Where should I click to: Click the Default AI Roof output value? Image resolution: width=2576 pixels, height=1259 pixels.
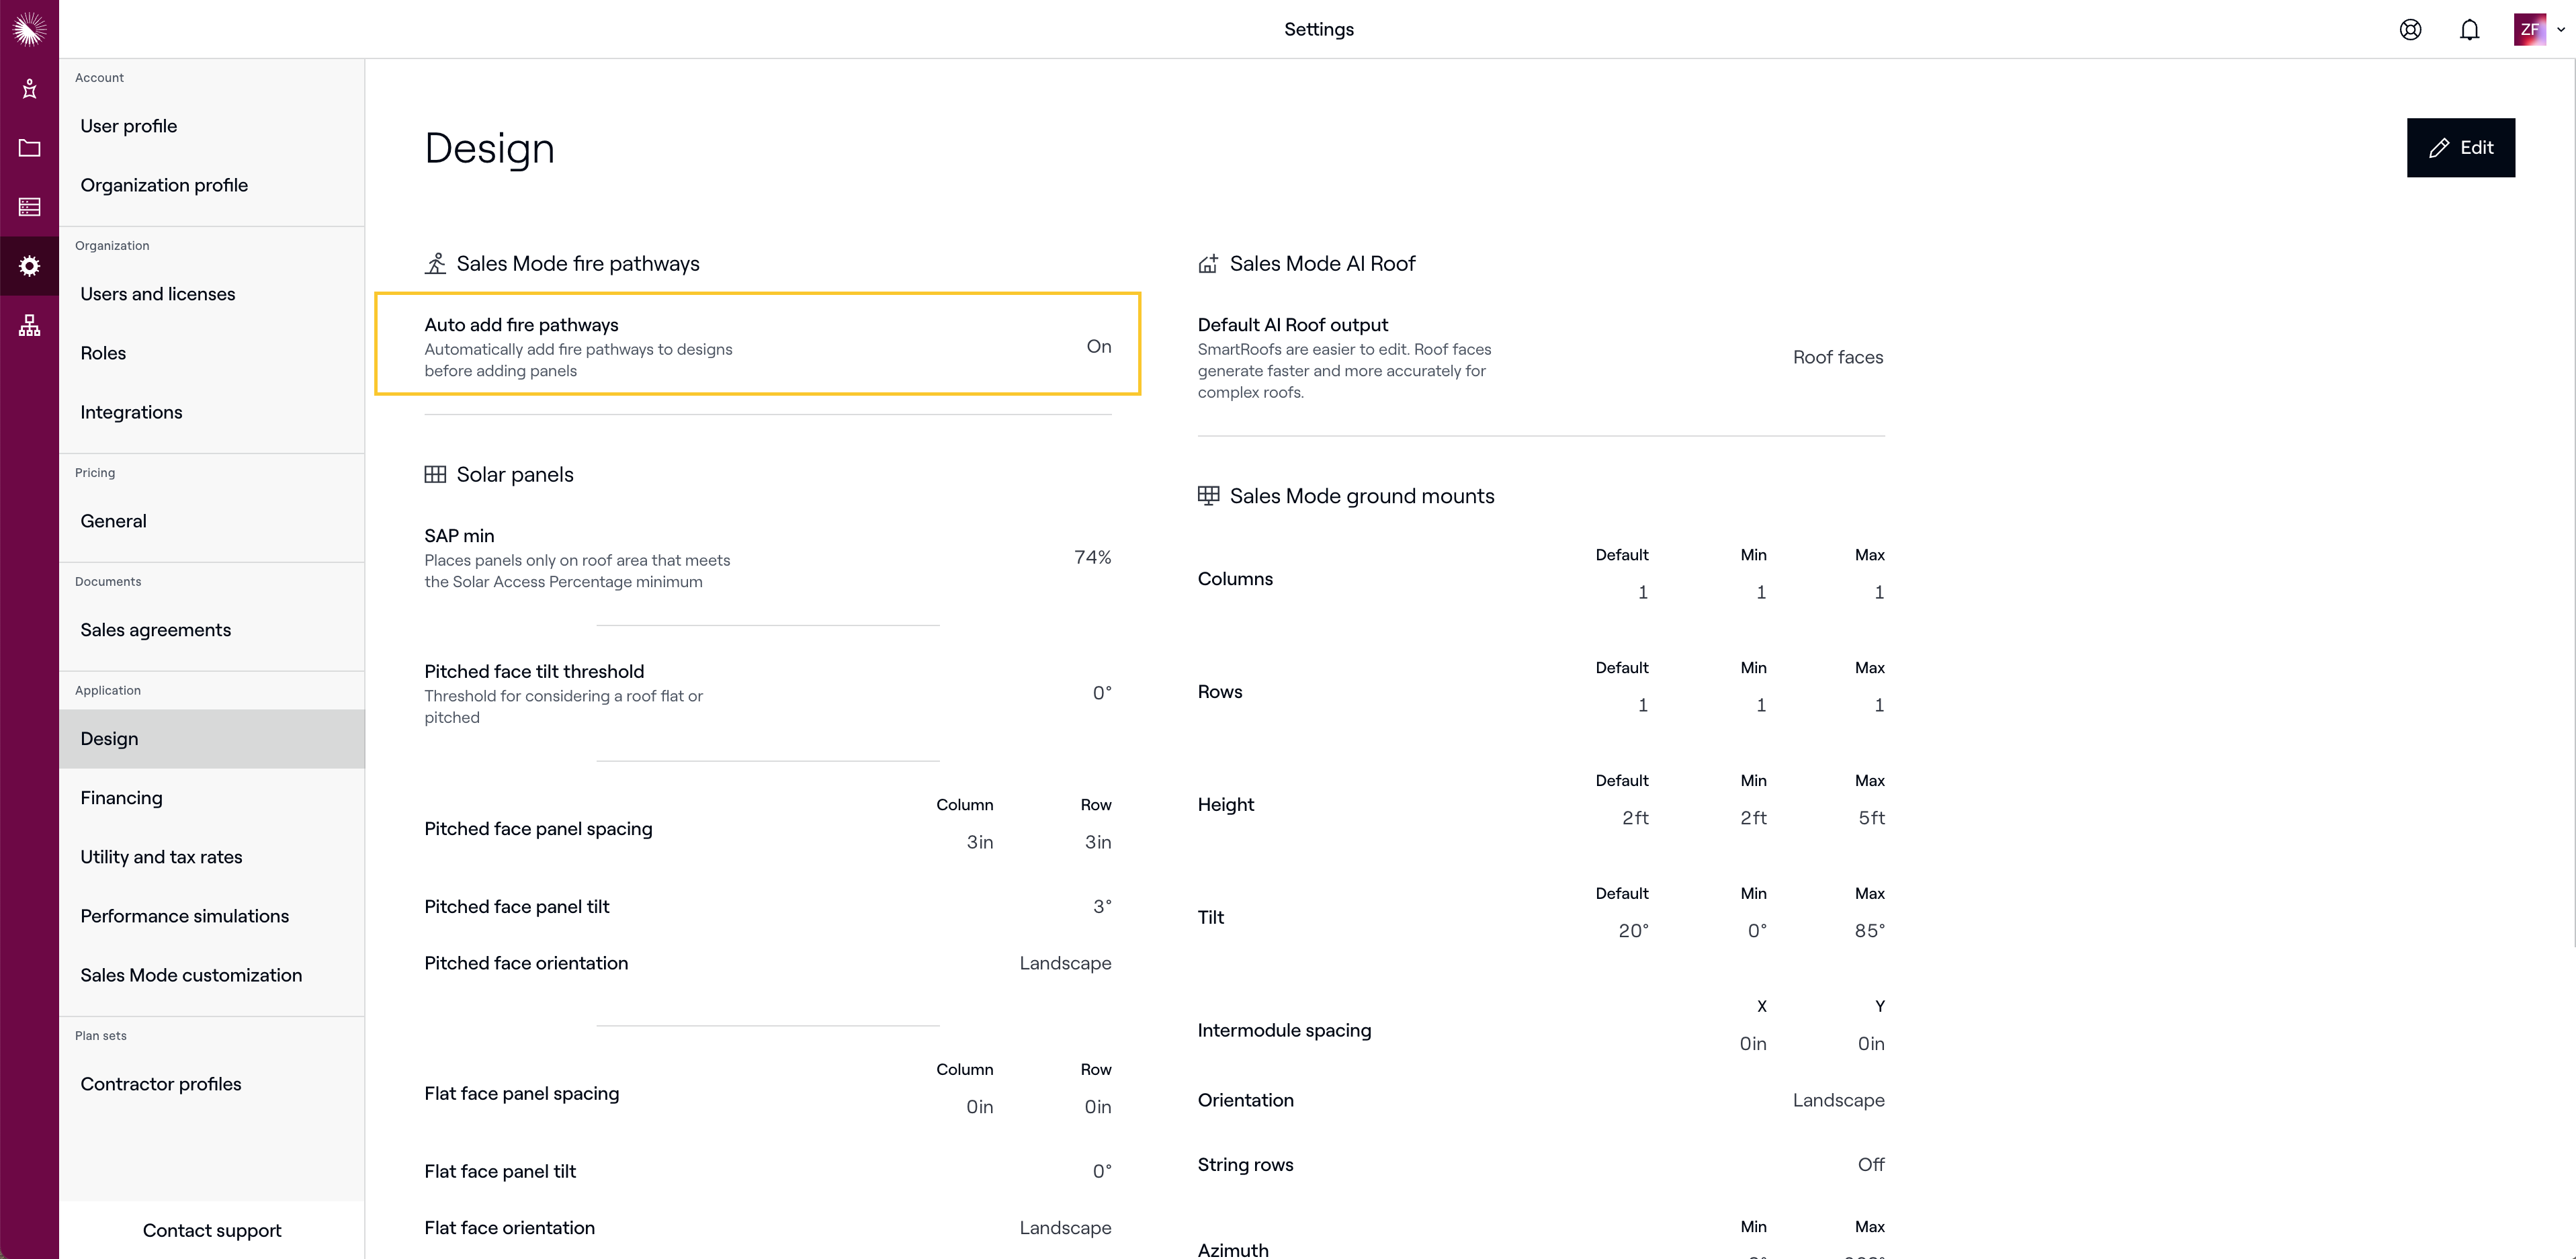[1837, 357]
